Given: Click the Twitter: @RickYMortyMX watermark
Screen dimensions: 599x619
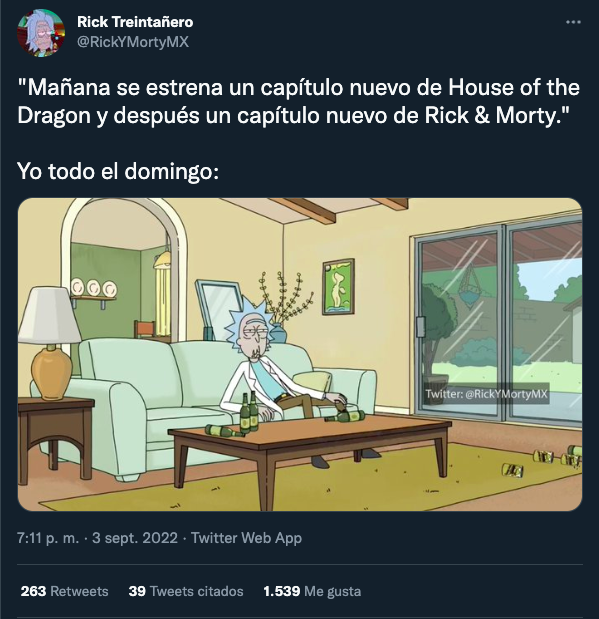Looking at the screenshot, I should coord(486,394).
